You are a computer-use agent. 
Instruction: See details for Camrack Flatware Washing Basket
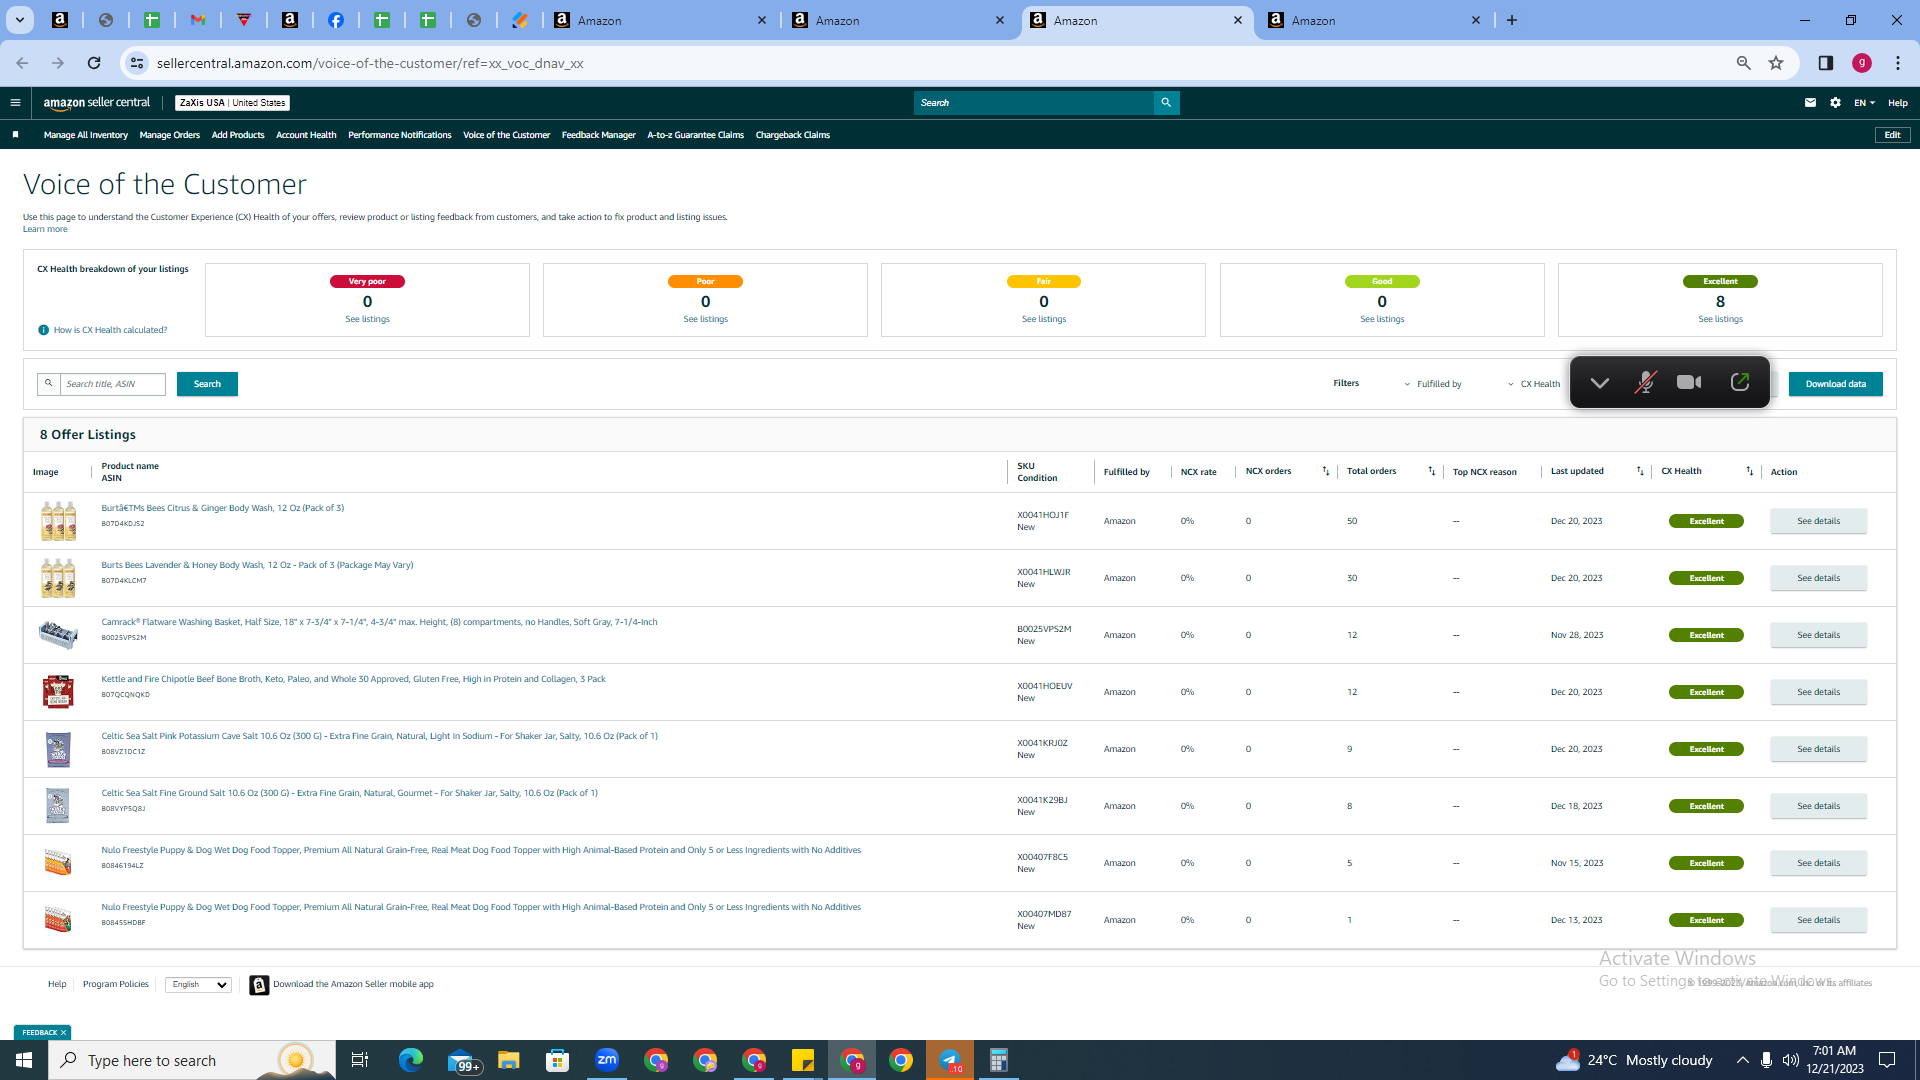(x=1818, y=635)
